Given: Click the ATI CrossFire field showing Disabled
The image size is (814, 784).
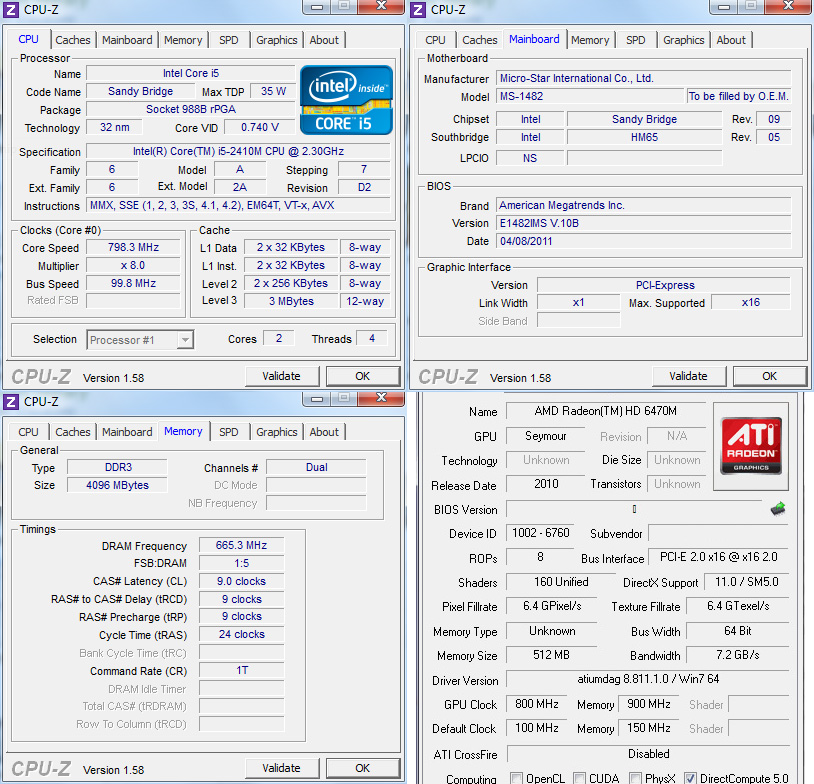Looking at the screenshot, I should tap(648, 754).
